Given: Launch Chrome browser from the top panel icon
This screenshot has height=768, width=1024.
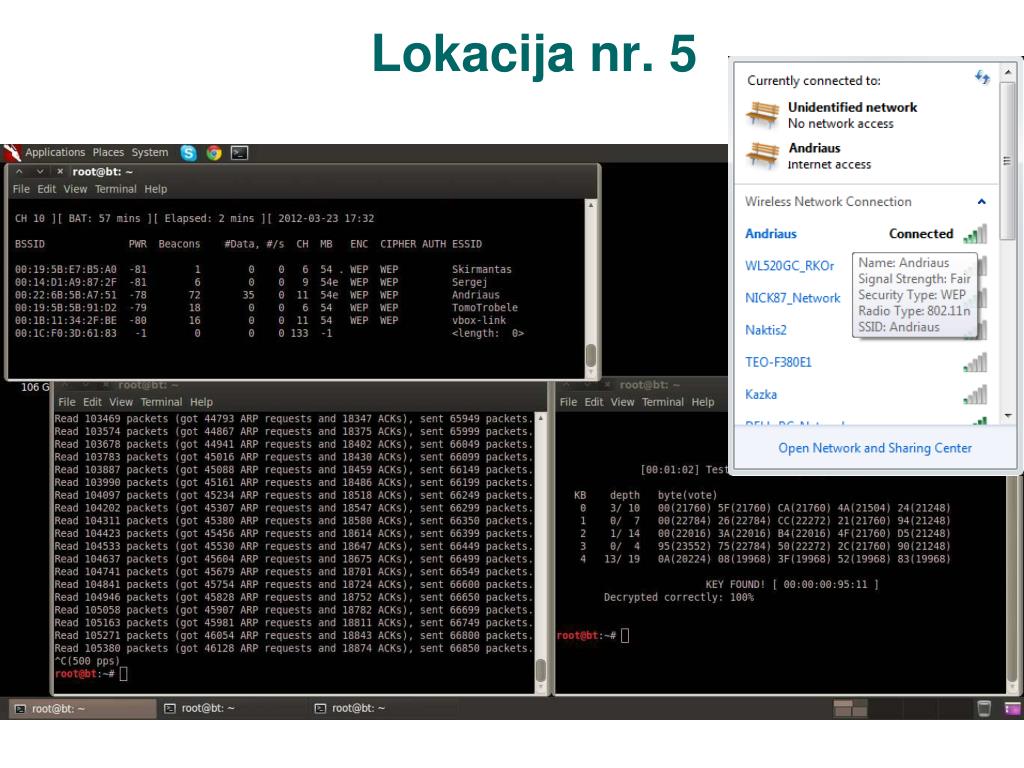Looking at the screenshot, I should pos(214,153).
